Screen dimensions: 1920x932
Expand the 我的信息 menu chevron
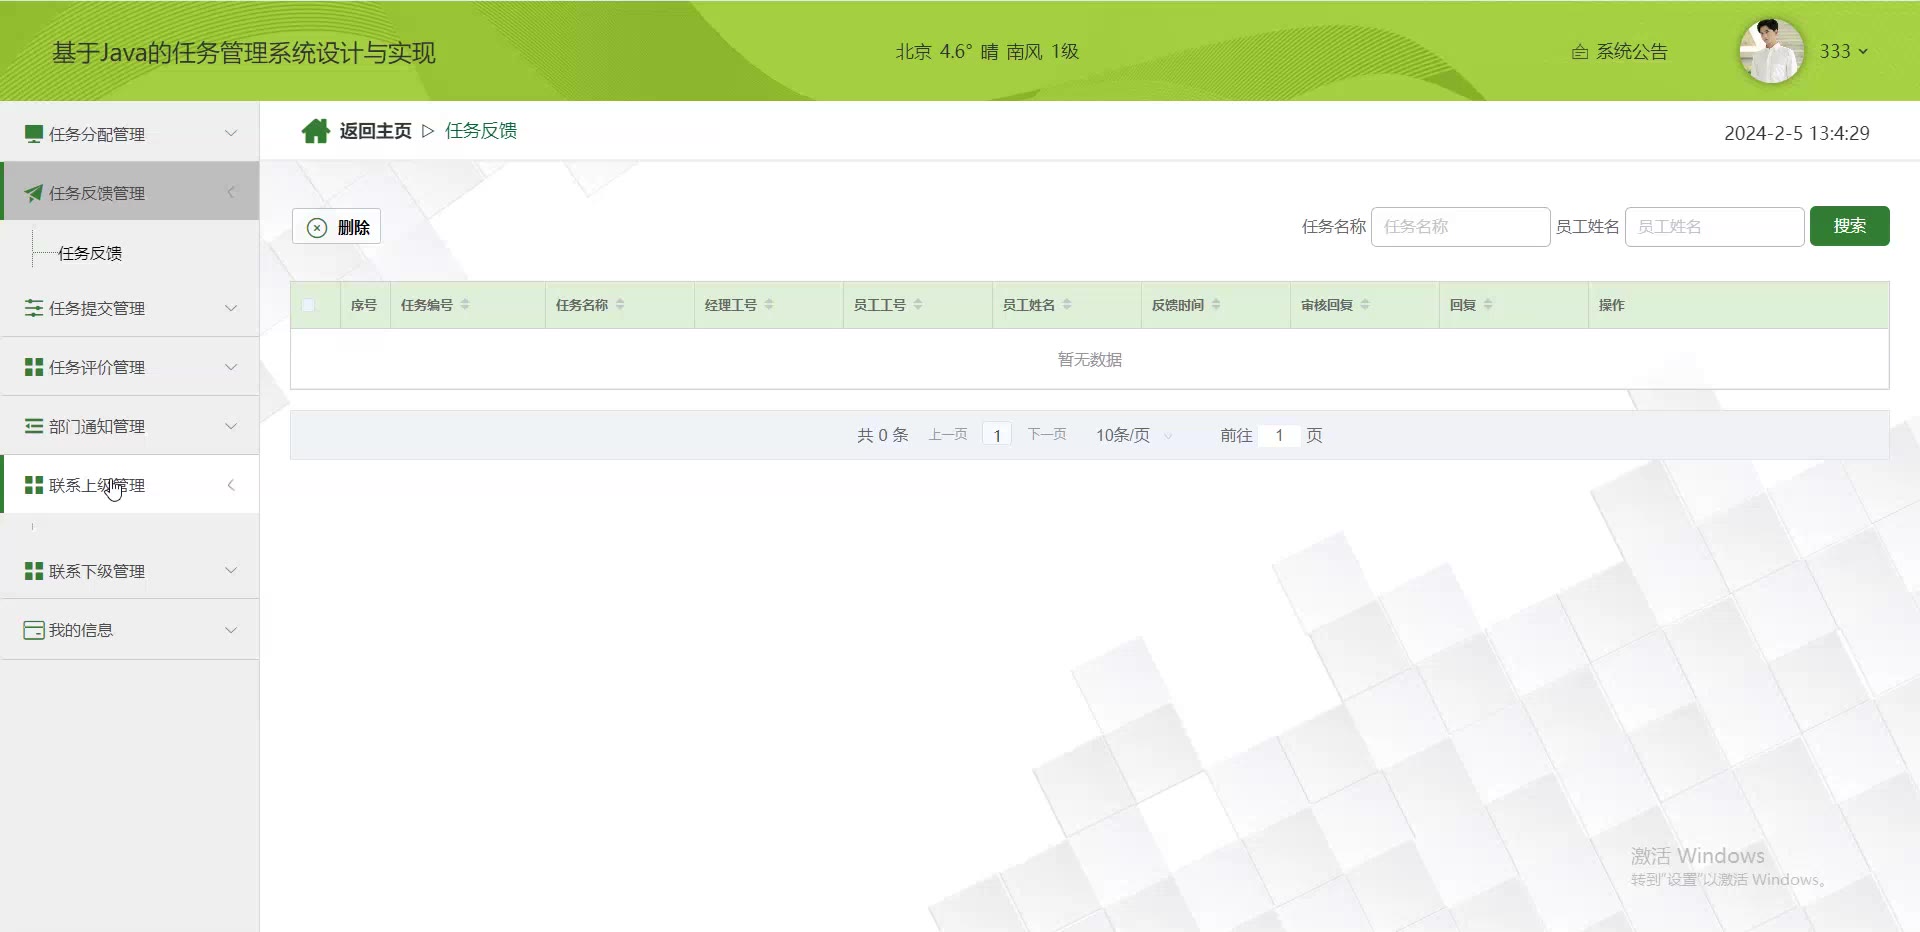click(x=231, y=630)
